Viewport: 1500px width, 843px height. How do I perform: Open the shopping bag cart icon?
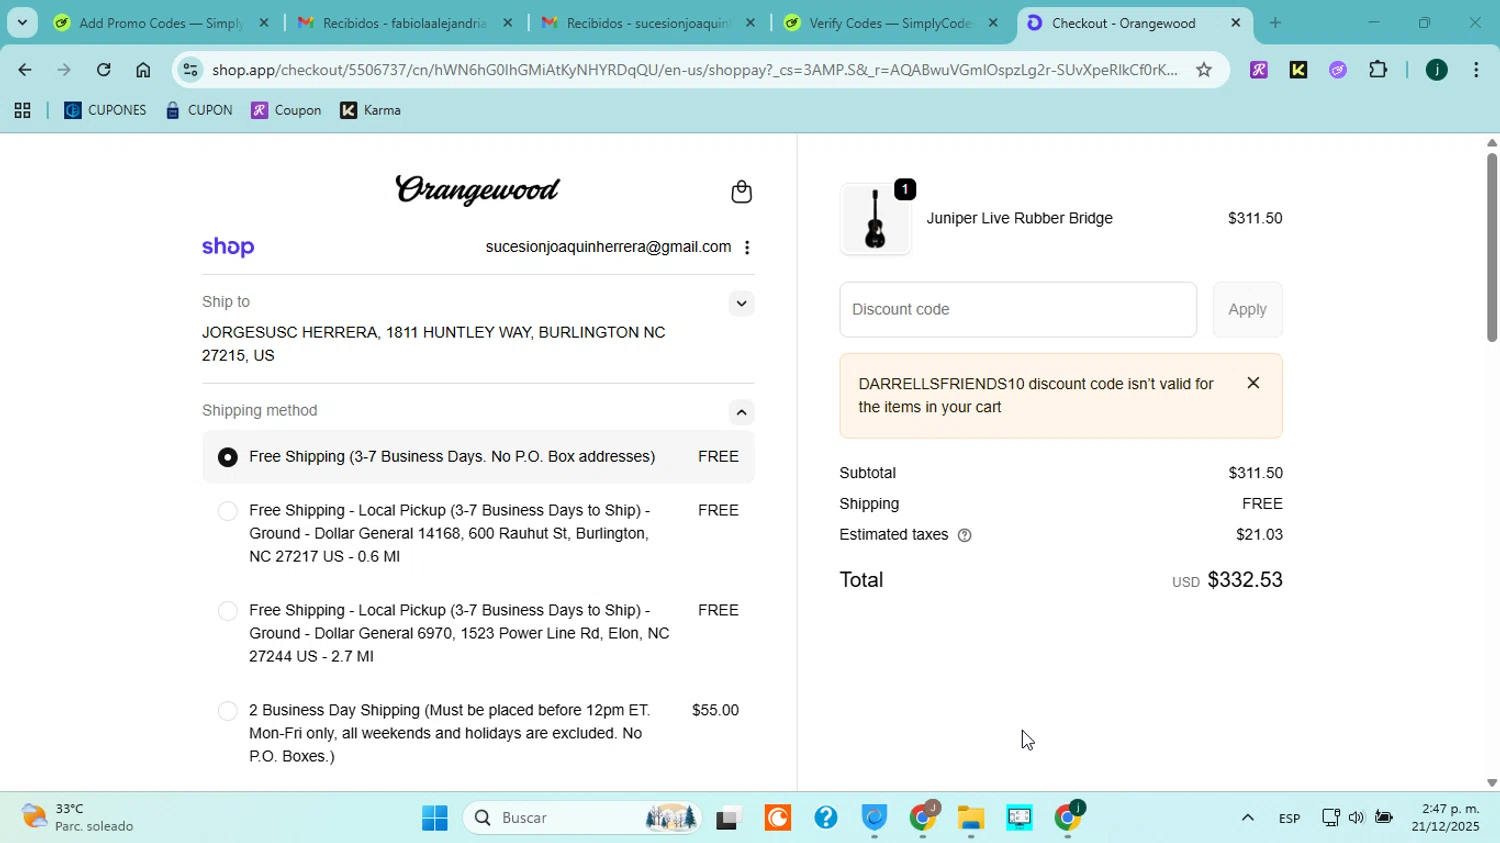pyautogui.click(x=741, y=192)
